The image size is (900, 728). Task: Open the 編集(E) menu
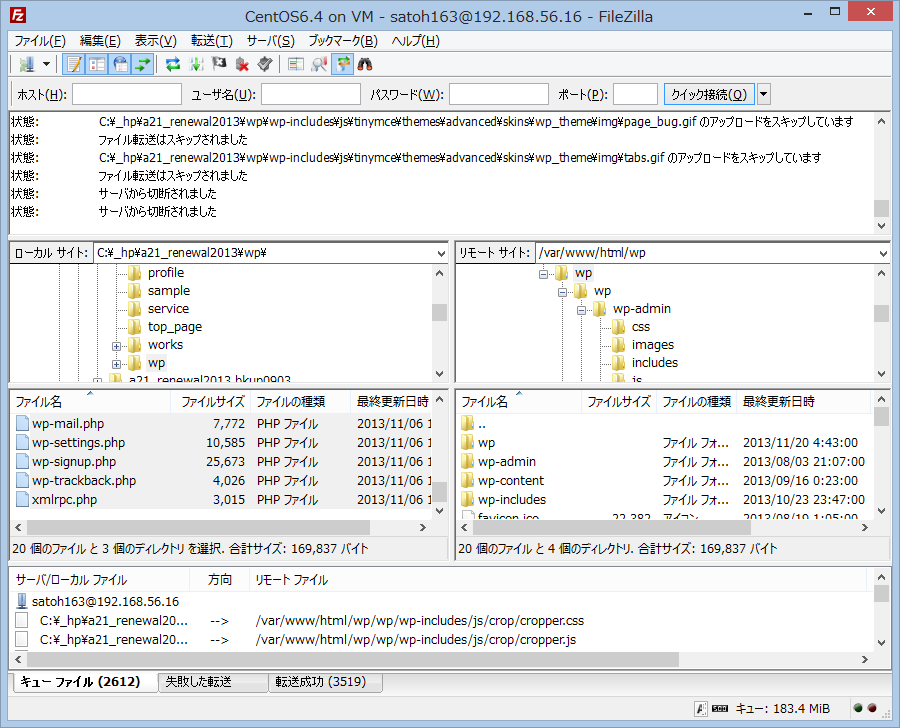(x=100, y=41)
